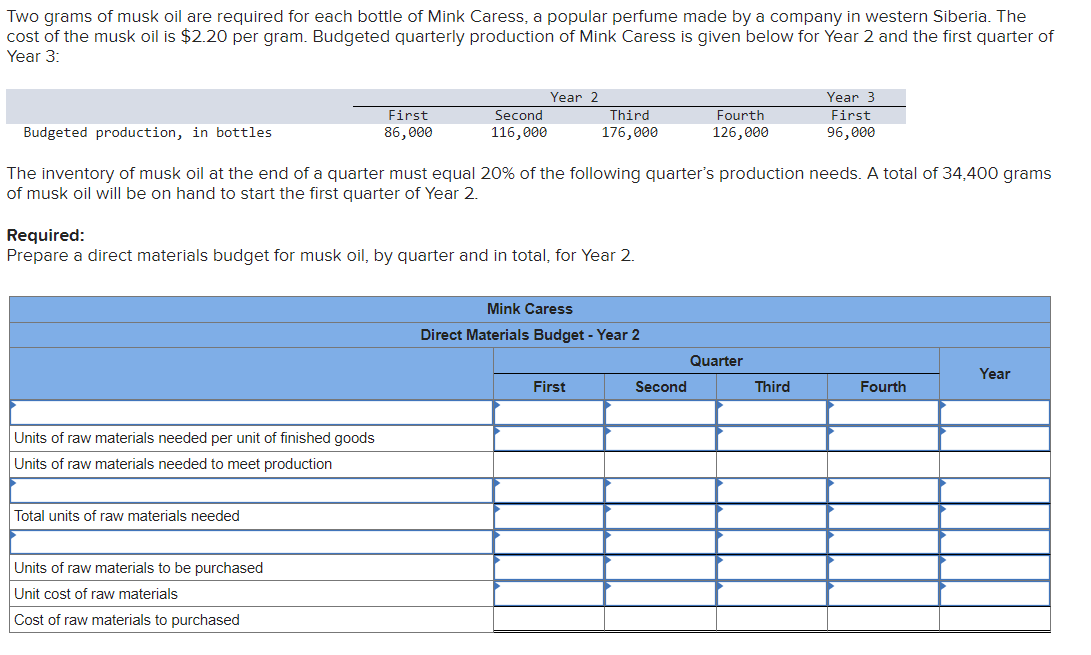The width and height of the screenshot is (1091, 655).
Task: Click 'Unit cost of raw materials' label
Action: 96,594
